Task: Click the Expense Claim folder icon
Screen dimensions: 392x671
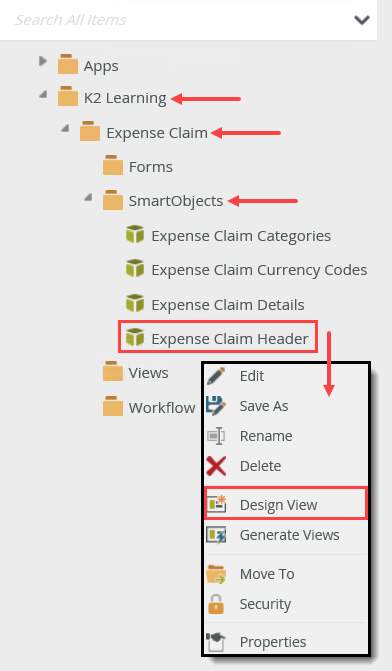Action: point(90,131)
